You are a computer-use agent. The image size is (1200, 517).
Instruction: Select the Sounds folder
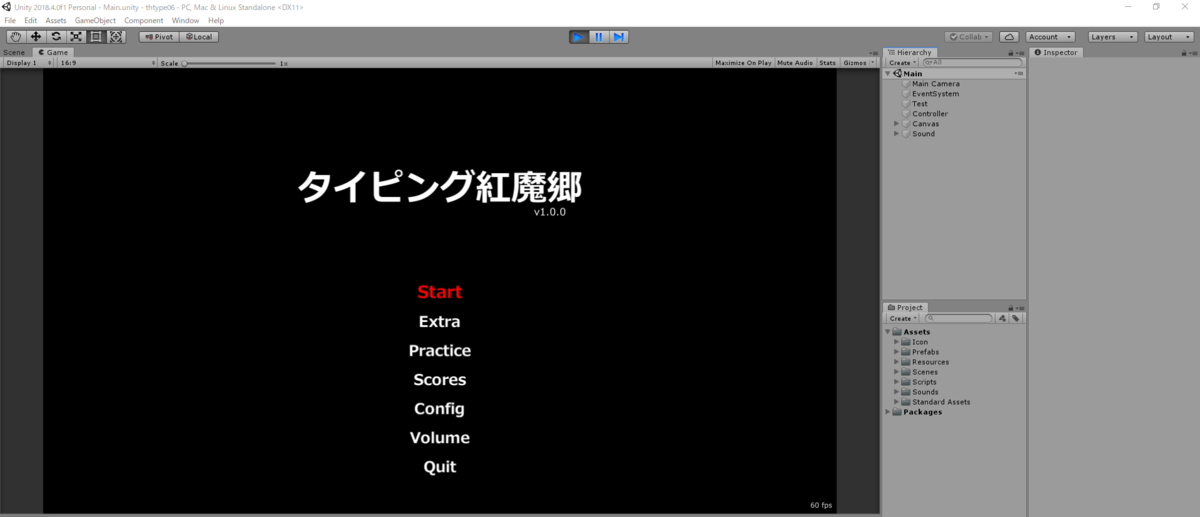(x=919, y=392)
